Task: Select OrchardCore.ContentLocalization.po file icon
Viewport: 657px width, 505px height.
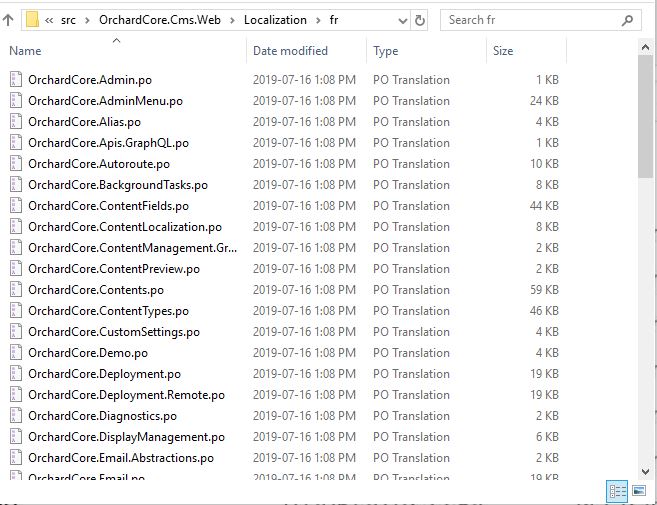Action: [x=16, y=226]
